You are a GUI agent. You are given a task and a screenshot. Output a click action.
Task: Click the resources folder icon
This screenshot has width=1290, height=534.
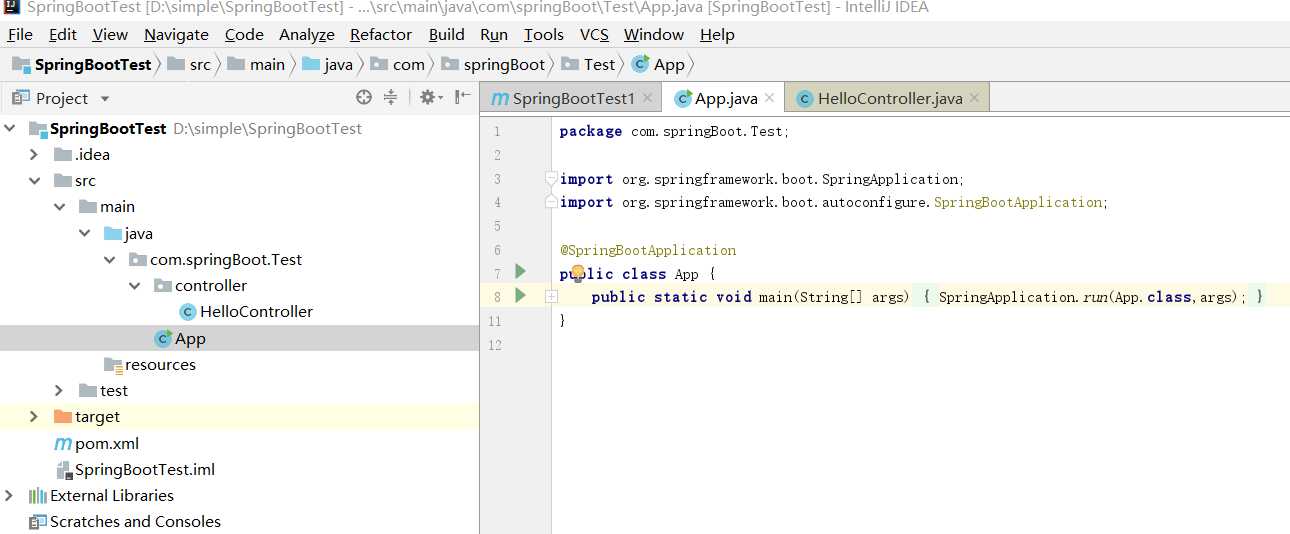pos(114,365)
